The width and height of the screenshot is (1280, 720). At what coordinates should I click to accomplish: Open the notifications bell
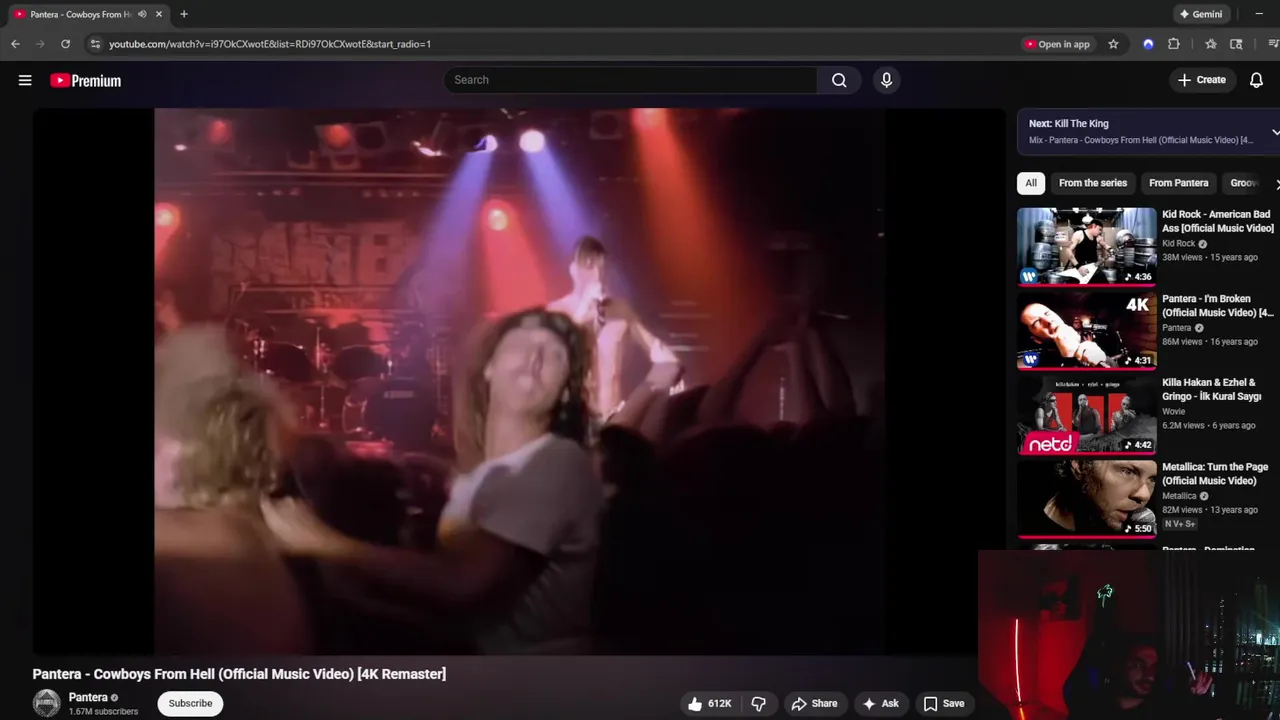pyautogui.click(x=1256, y=80)
